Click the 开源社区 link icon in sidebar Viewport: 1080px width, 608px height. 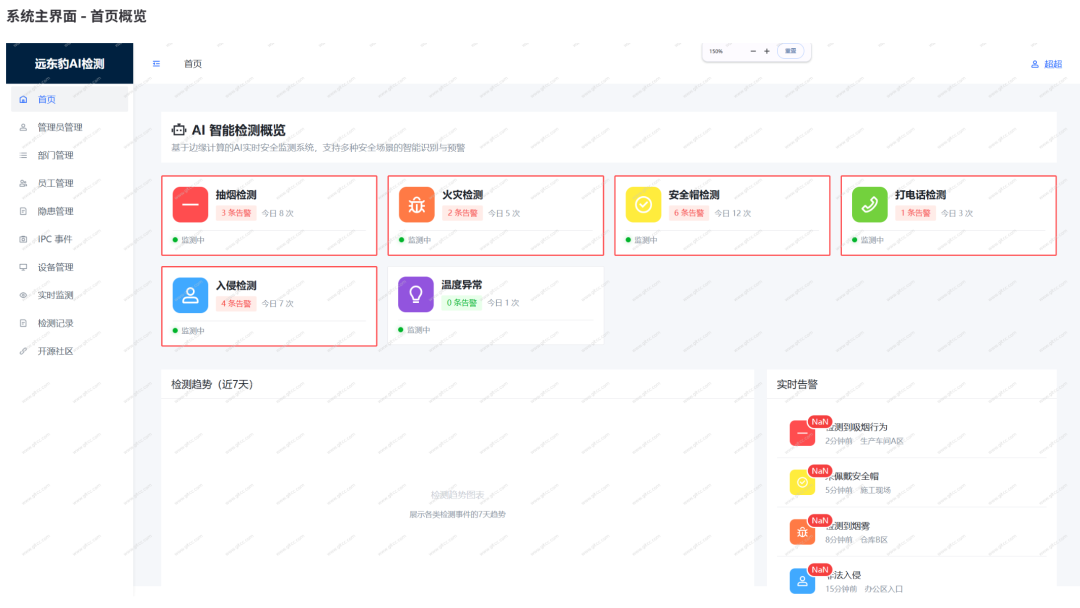coord(23,351)
